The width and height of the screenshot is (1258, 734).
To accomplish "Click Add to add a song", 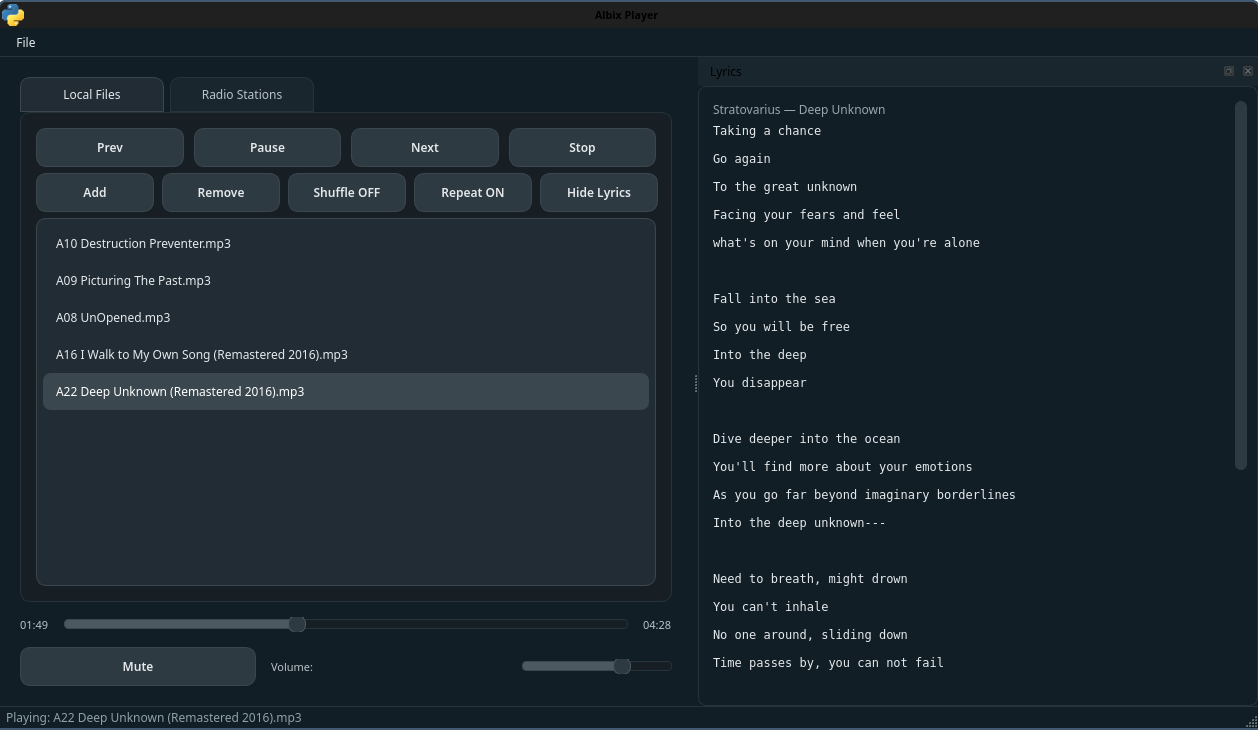I will [x=95, y=192].
